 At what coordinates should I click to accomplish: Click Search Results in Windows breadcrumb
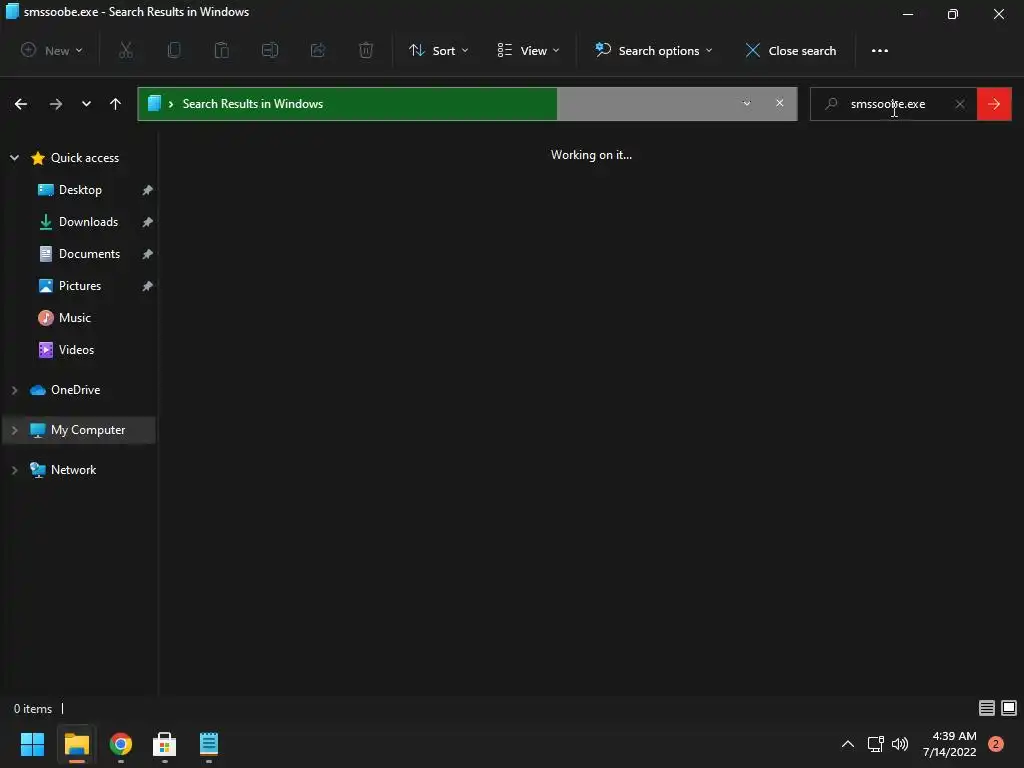tap(253, 104)
